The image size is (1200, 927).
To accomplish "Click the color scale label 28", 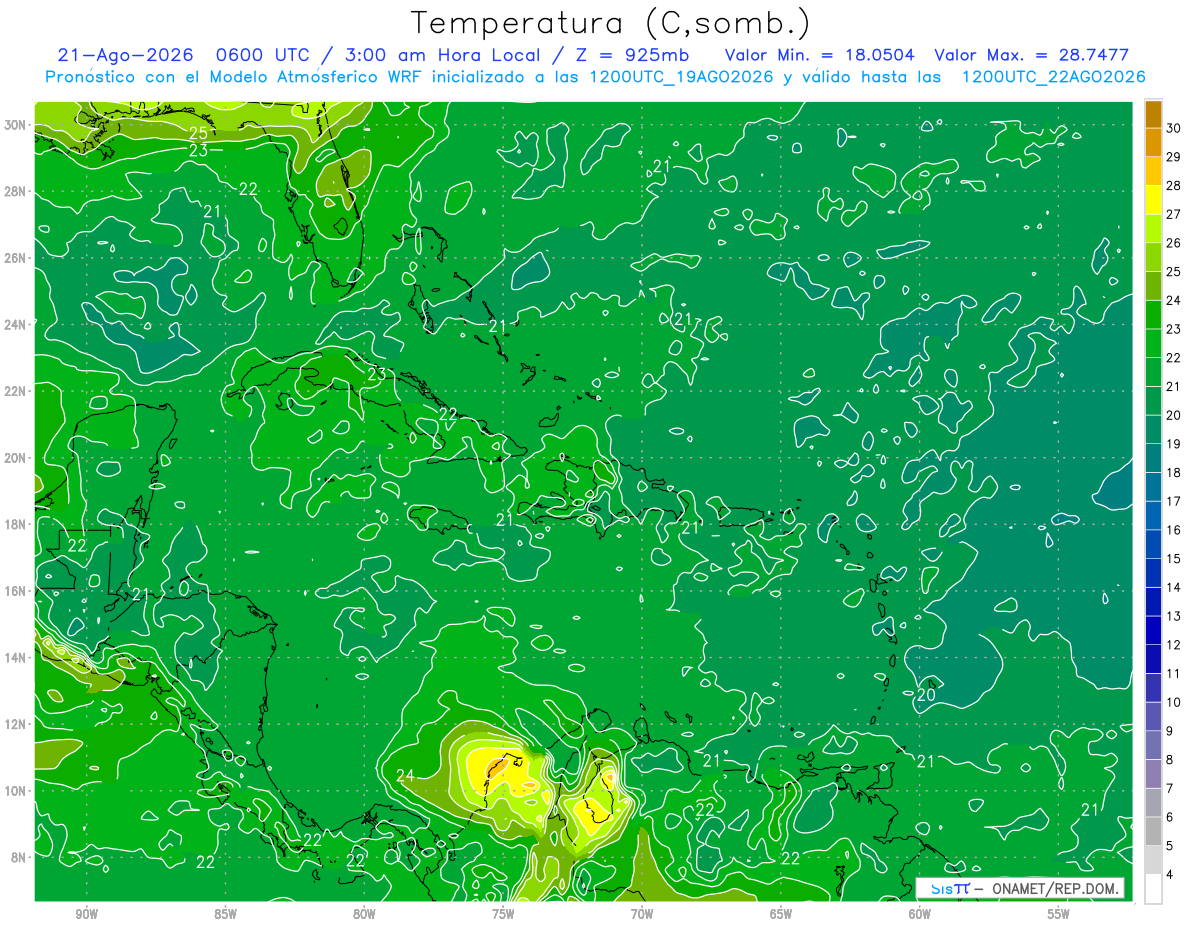I will pos(1174,186).
